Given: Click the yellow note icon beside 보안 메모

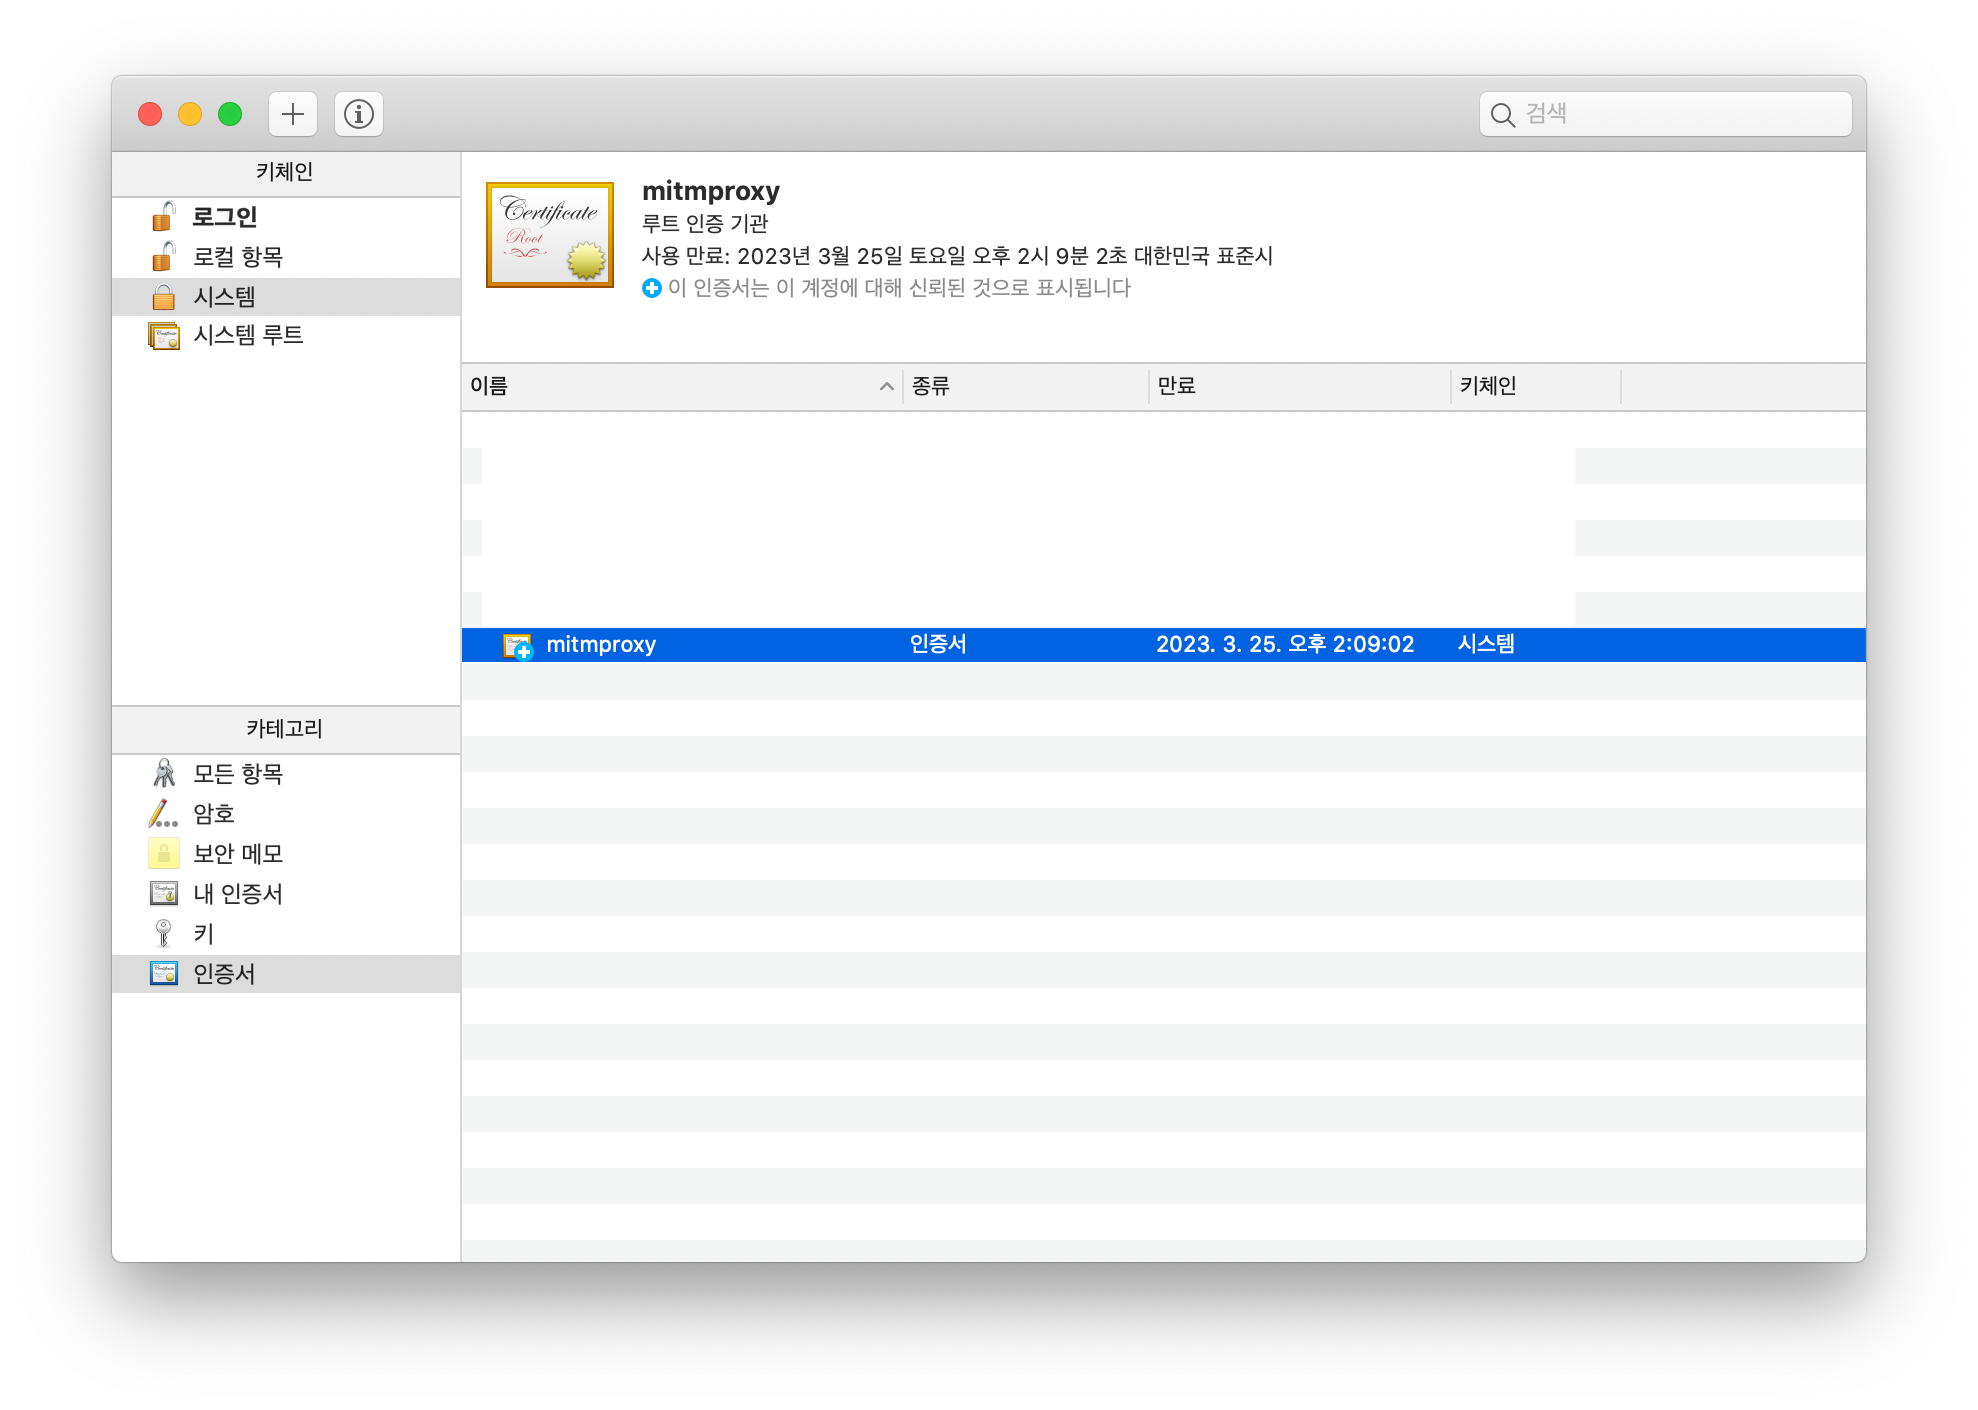Looking at the screenshot, I should [x=163, y=853].
